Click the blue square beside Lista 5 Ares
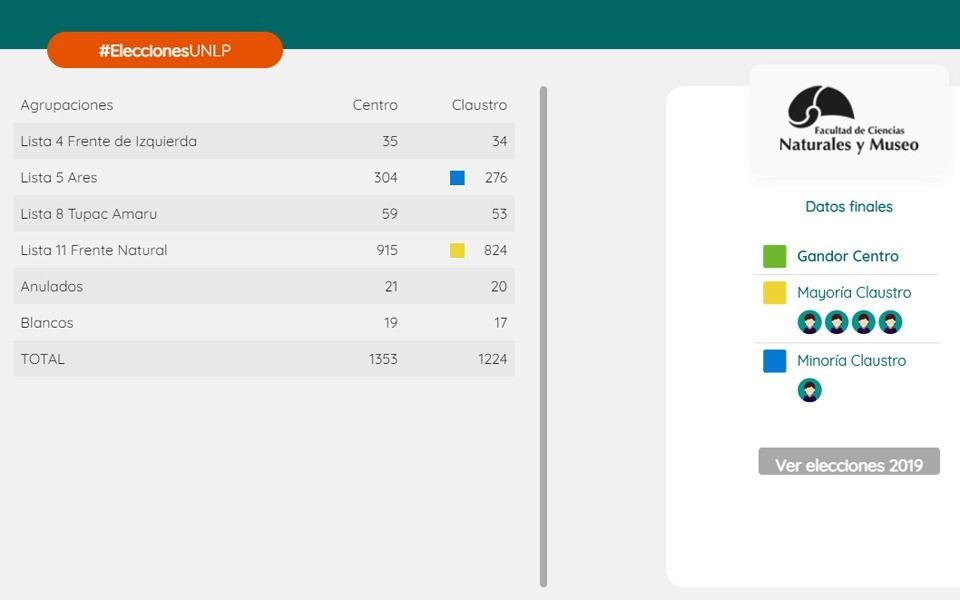Image resolution: width=960 pixels, height=600 pixels. (457, 178)
